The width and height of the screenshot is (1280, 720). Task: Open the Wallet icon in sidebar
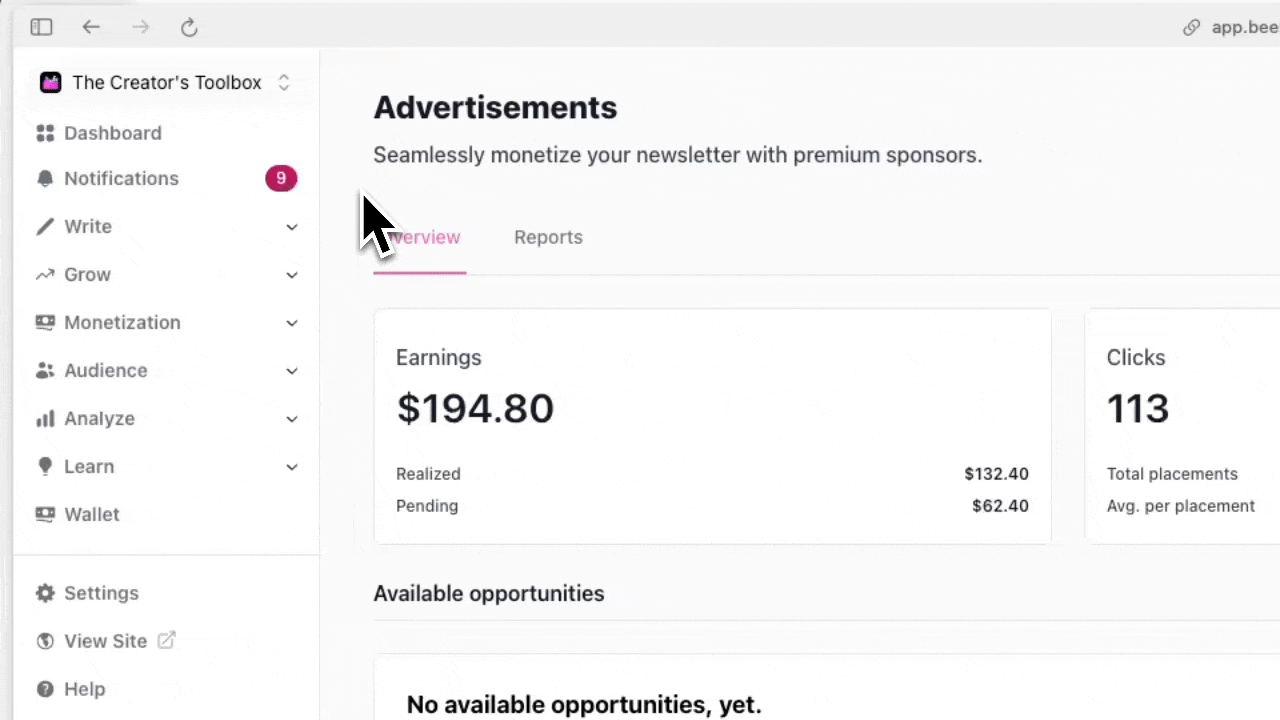[x=45, y=514]
